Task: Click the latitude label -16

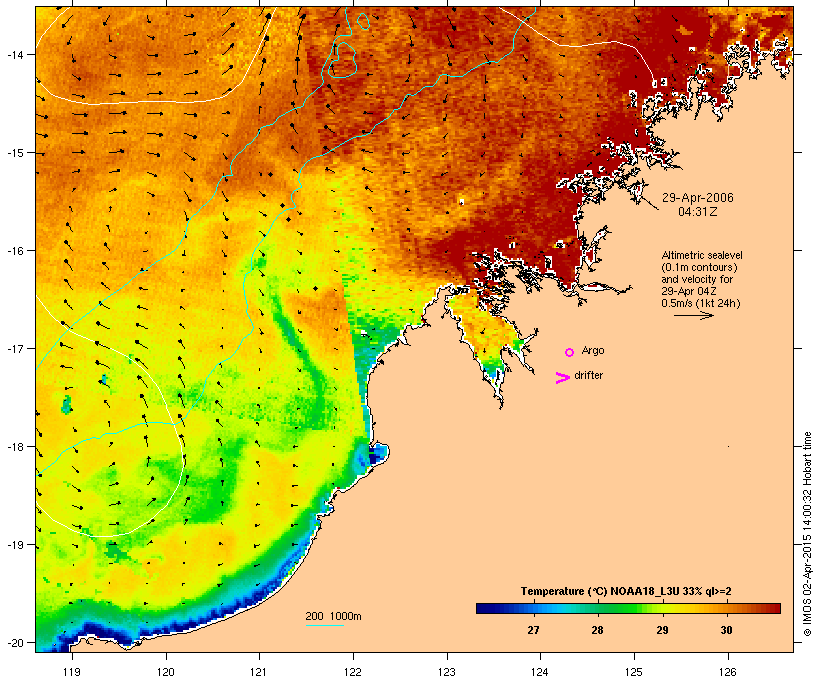Action: (x=14, y=251)
